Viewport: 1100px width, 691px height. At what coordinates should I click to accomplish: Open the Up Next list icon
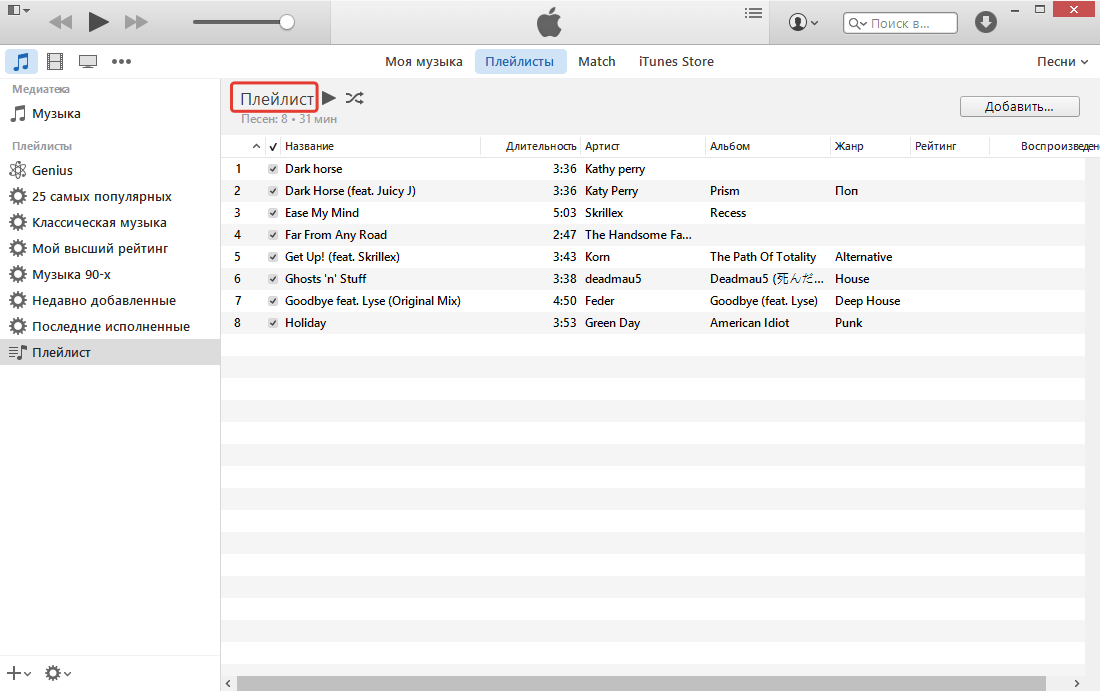[x=753, y=13]
